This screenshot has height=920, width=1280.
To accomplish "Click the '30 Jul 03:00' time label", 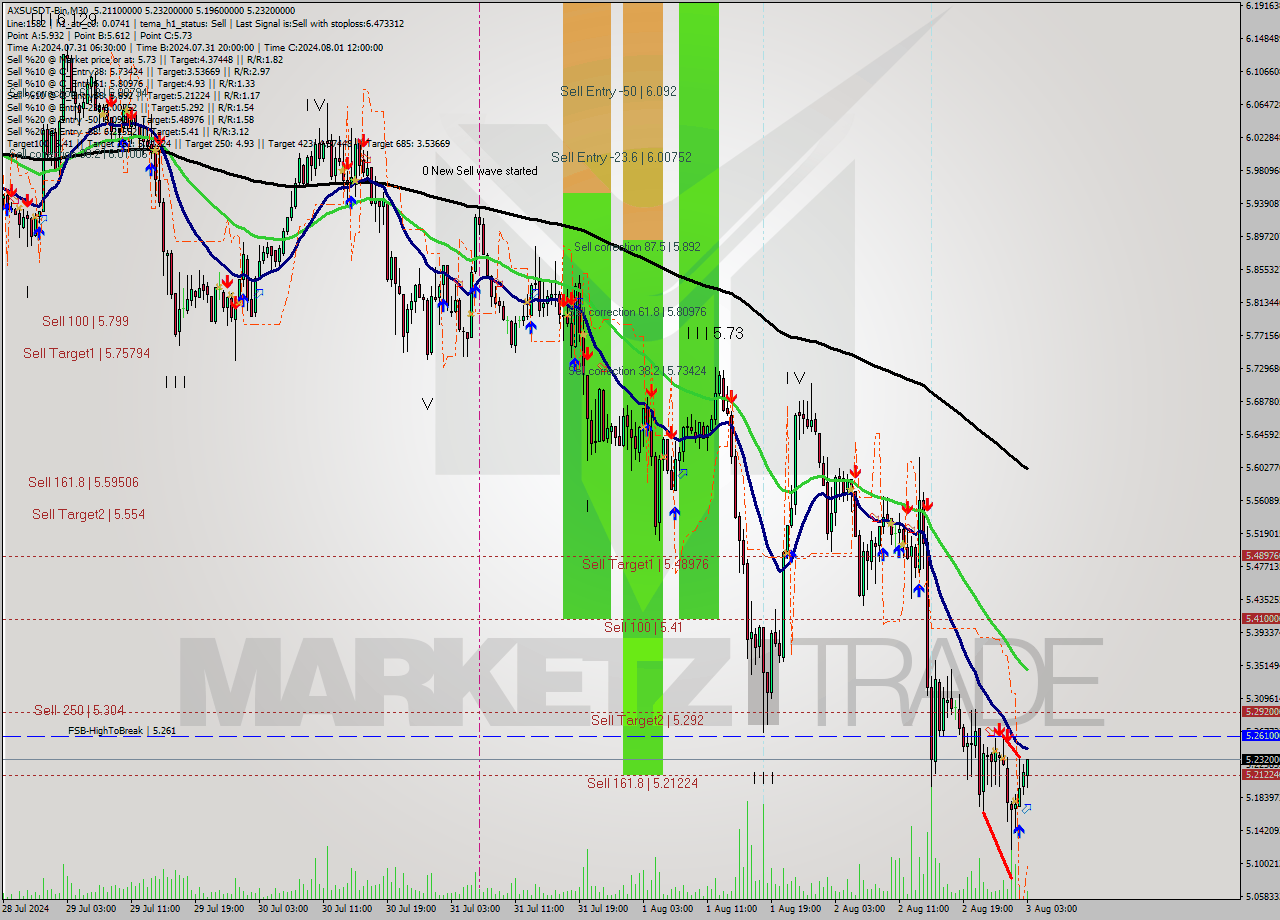I will 283,909.
